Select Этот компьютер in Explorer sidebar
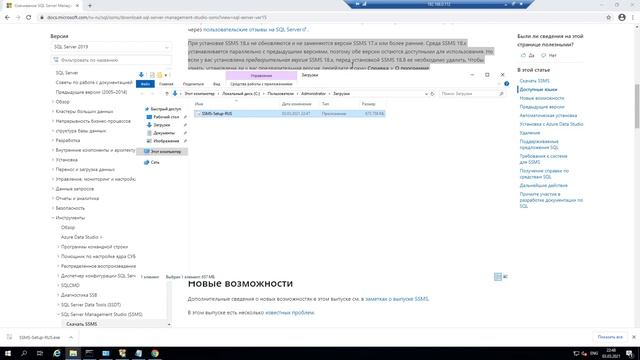 tap(162, 151)
